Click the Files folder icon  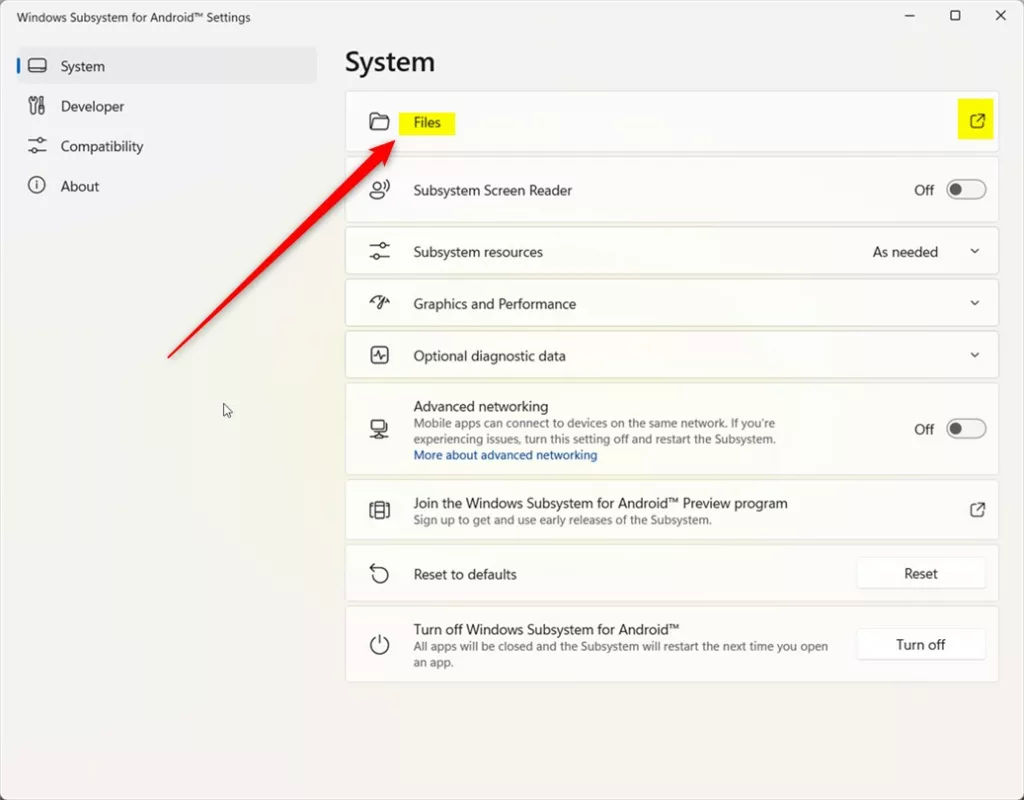(379, 121)
